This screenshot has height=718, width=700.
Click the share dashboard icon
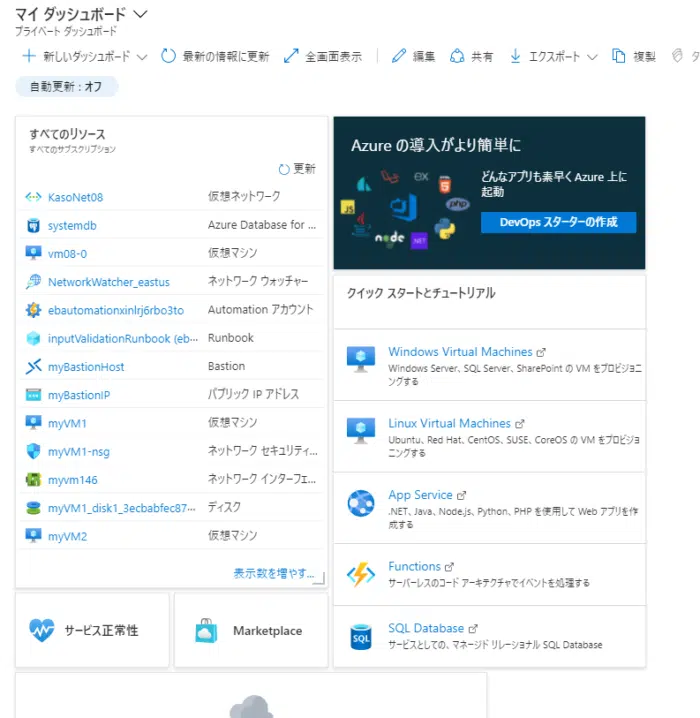coord(457,57)
